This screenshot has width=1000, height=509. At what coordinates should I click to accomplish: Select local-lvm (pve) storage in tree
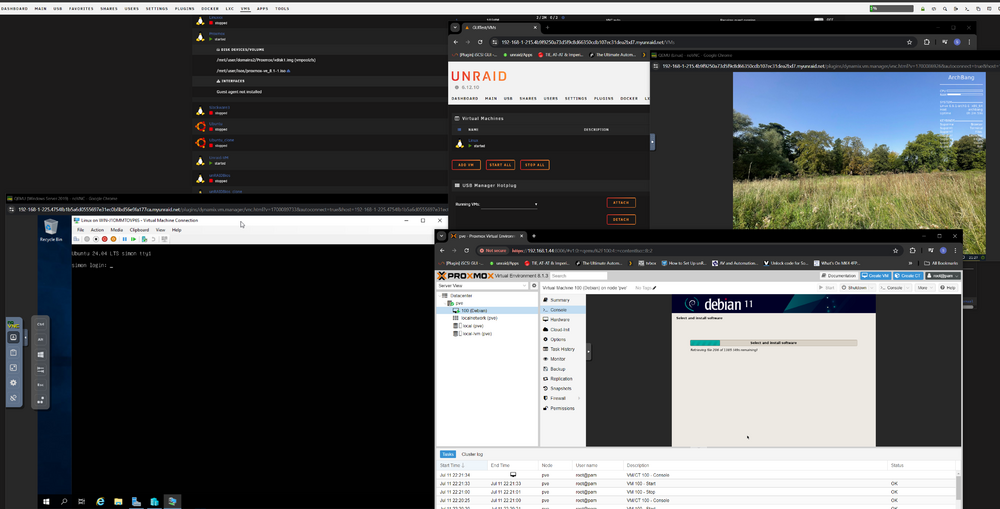(x=476, y=334)
